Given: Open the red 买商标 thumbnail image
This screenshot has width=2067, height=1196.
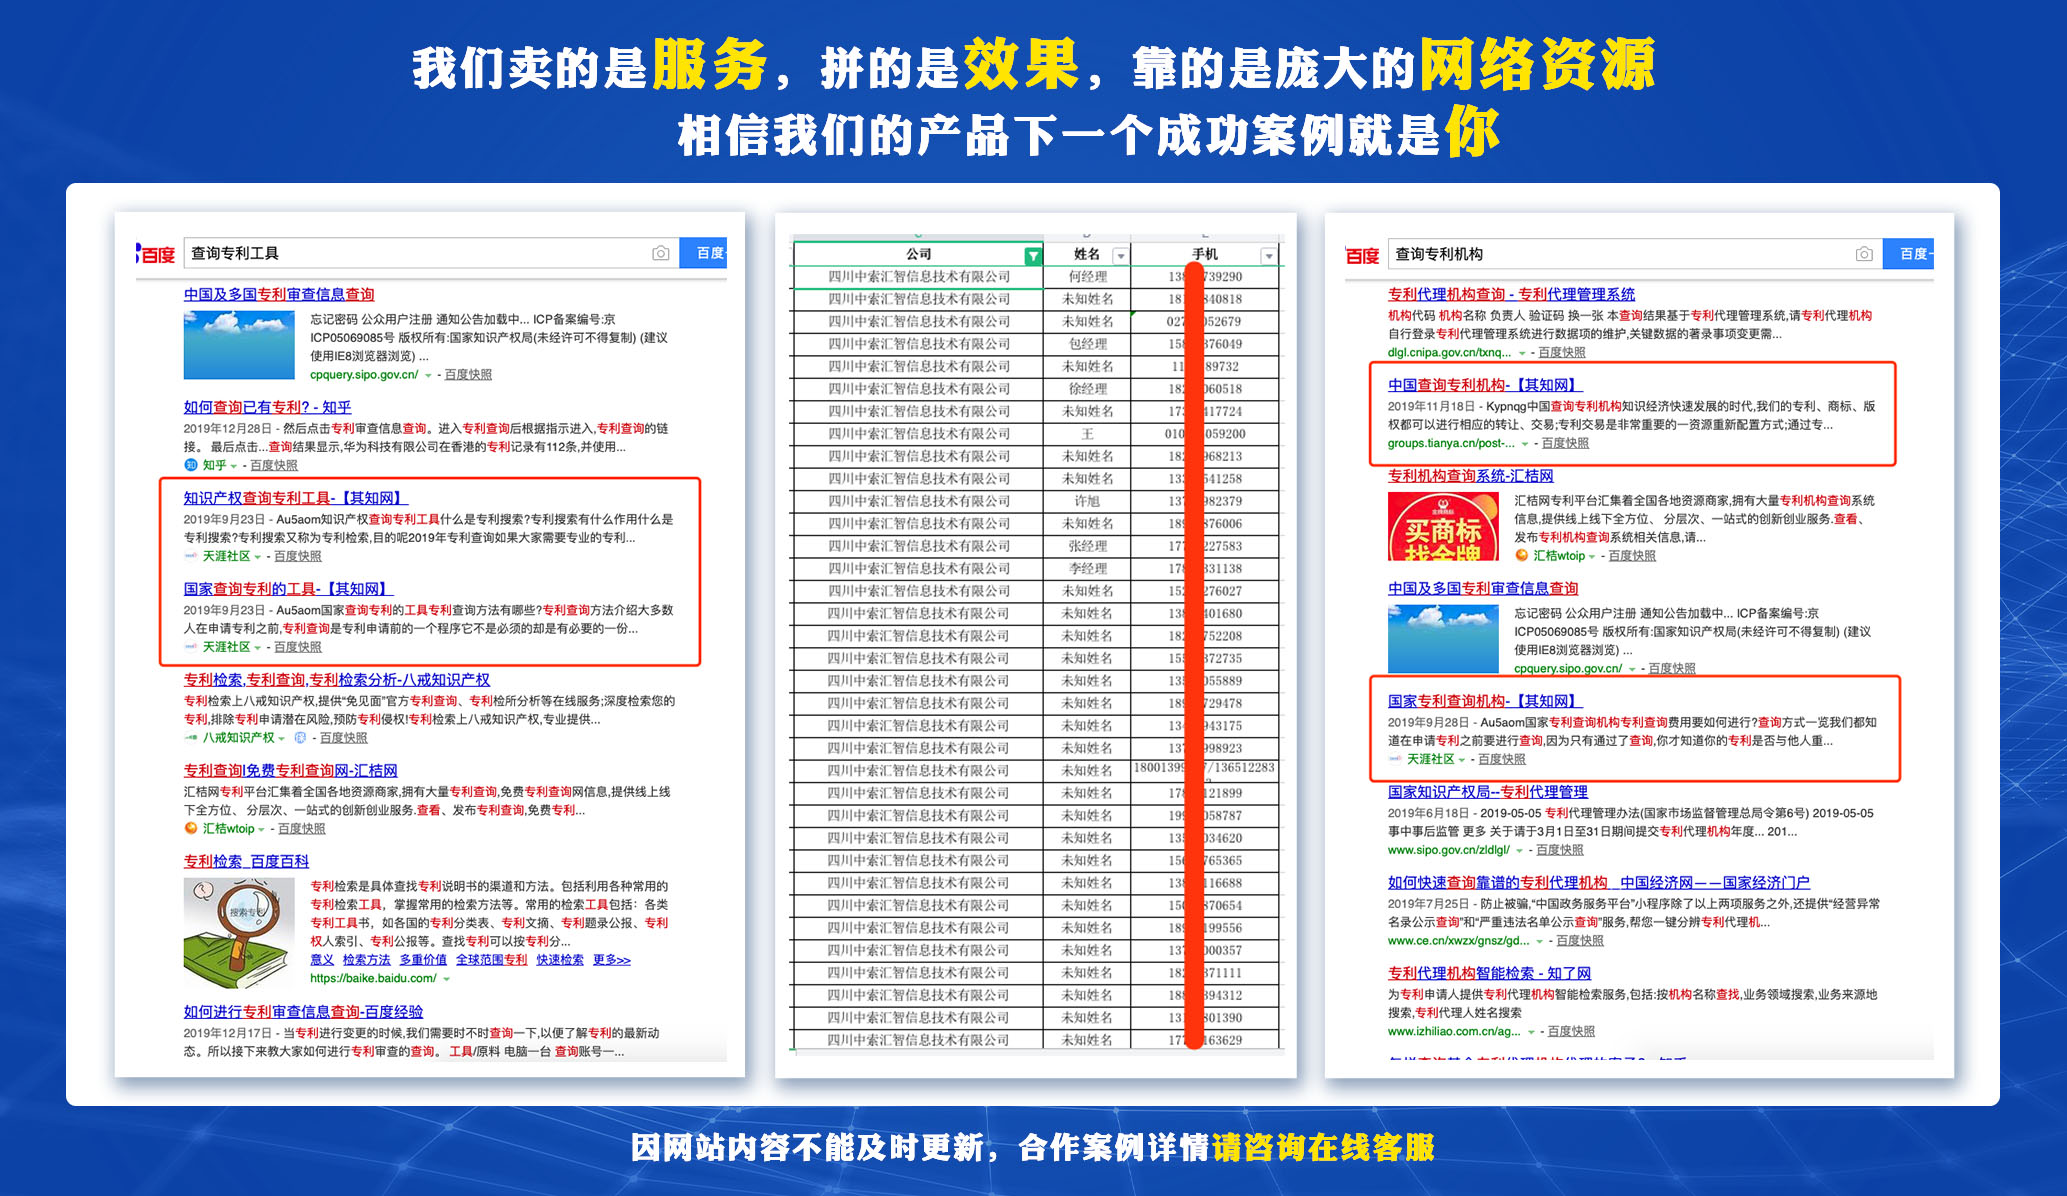Looking at the screenshot, I should [1442, 527].
